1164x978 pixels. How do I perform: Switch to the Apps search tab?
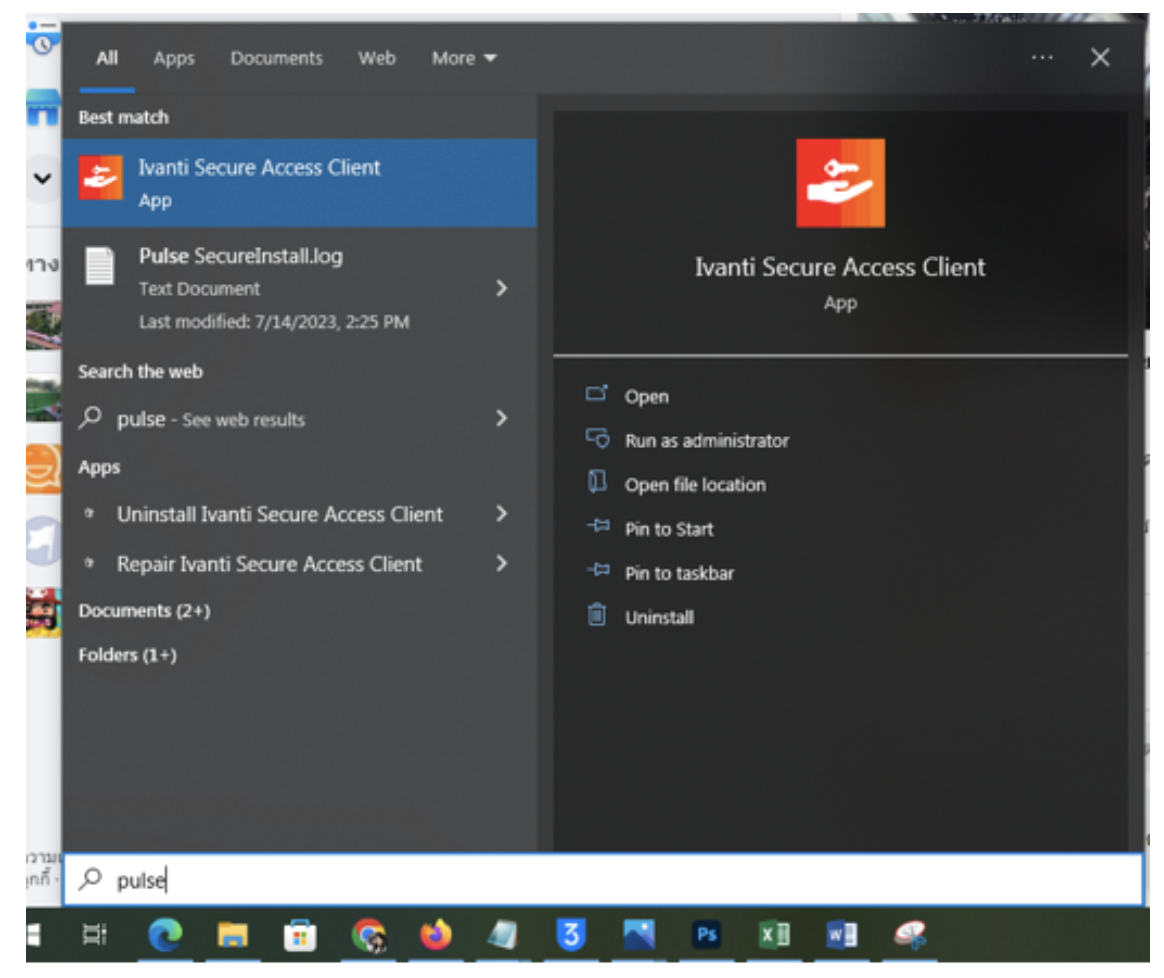click(174, 59)
